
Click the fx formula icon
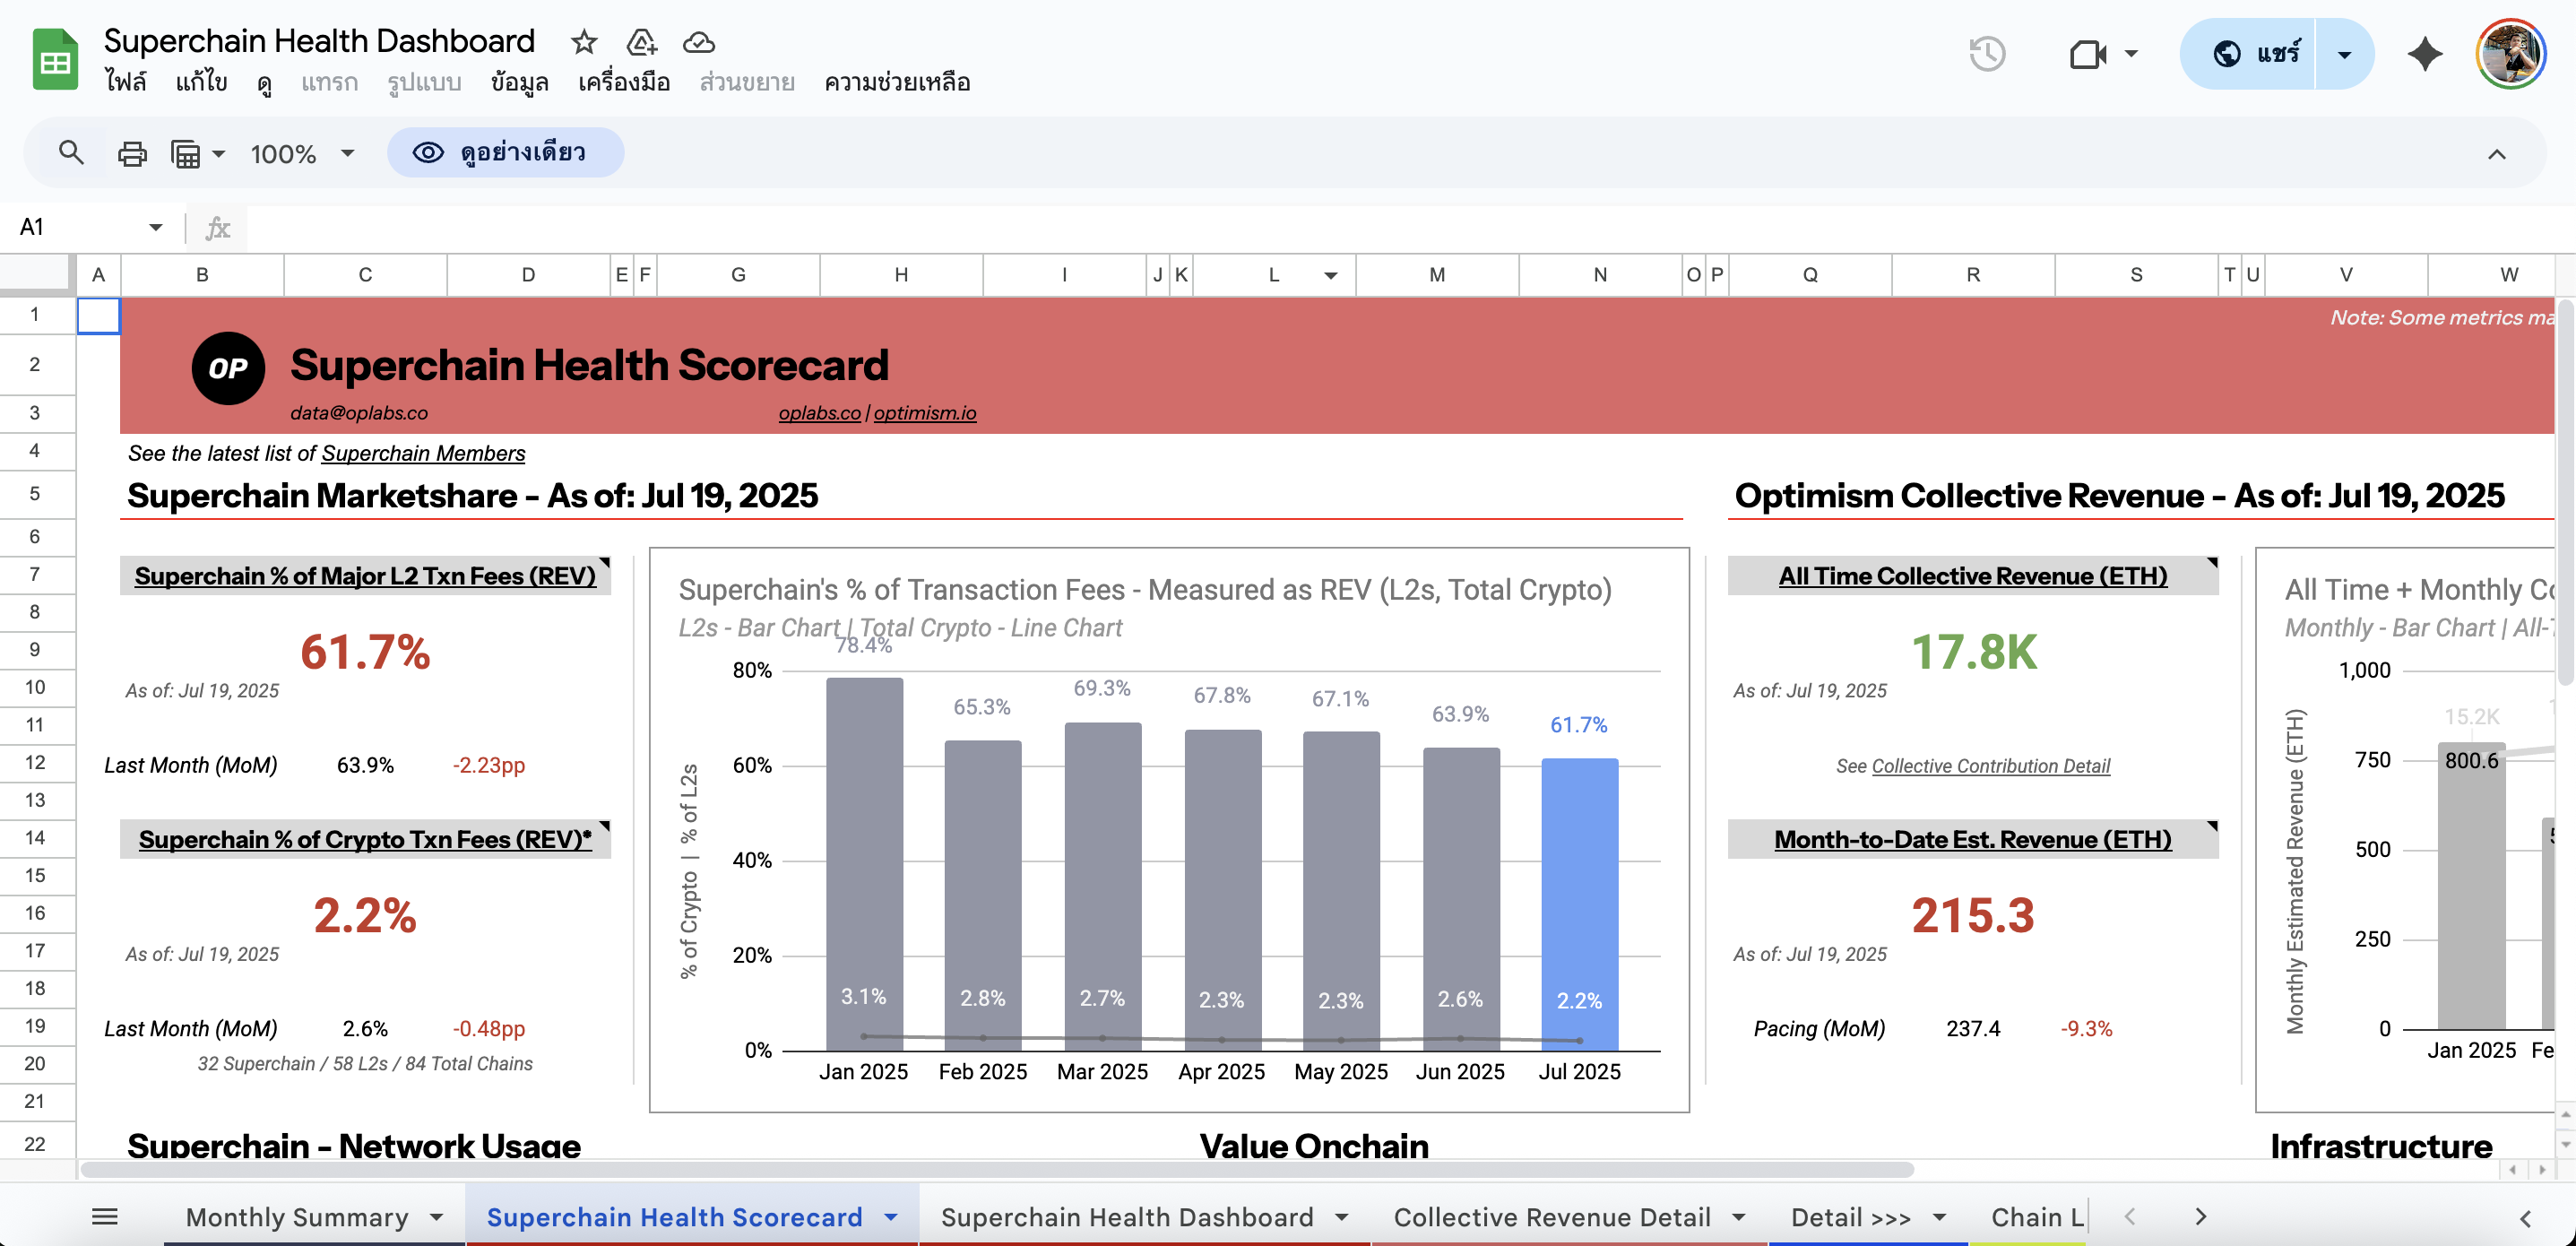218,228
